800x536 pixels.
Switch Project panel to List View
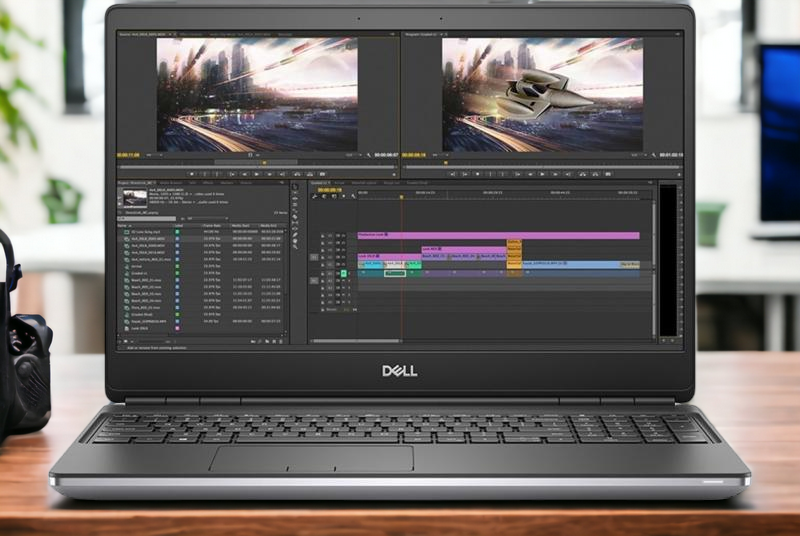119,342
